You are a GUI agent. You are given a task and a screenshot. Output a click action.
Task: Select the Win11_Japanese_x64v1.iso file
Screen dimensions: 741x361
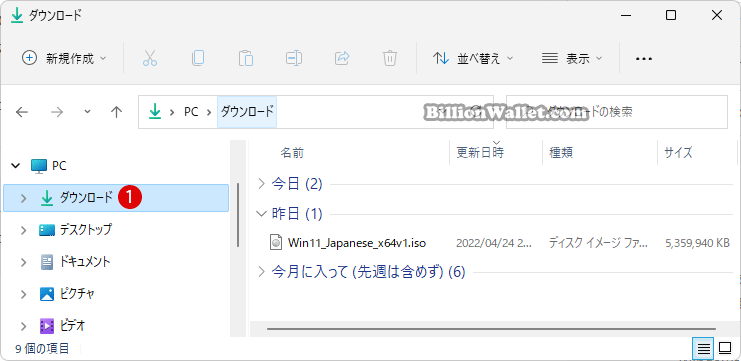(x=357, y=243)
